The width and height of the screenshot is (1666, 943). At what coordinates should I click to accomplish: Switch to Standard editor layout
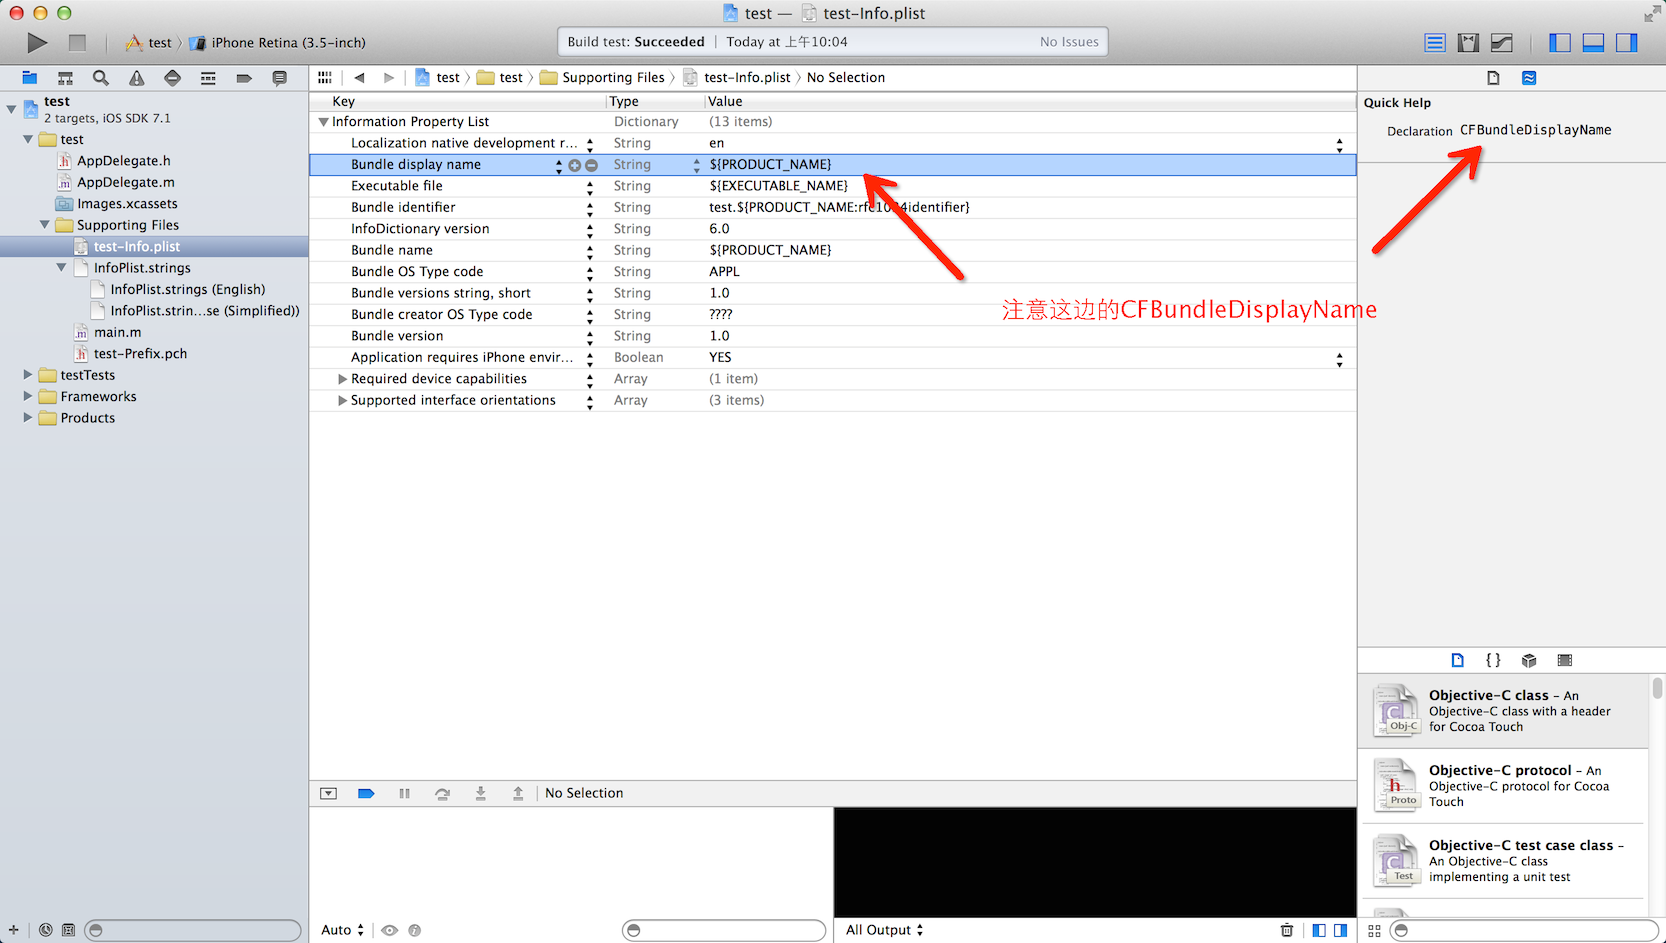click(x=1435, y=42)
